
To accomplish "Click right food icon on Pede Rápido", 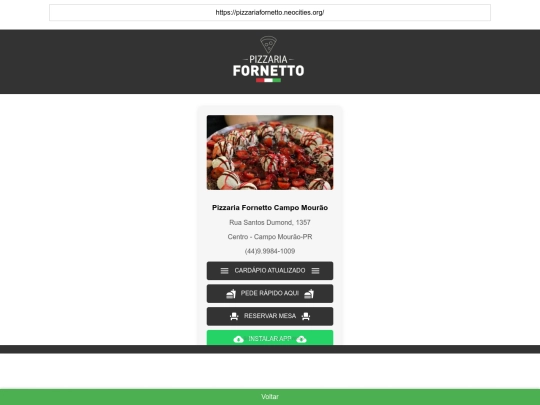I will [309, 293].
